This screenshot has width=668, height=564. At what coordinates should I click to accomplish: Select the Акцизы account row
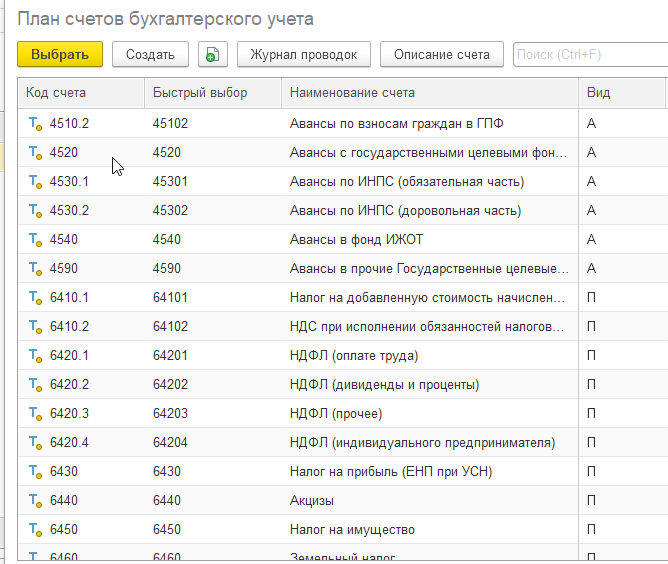343,500
